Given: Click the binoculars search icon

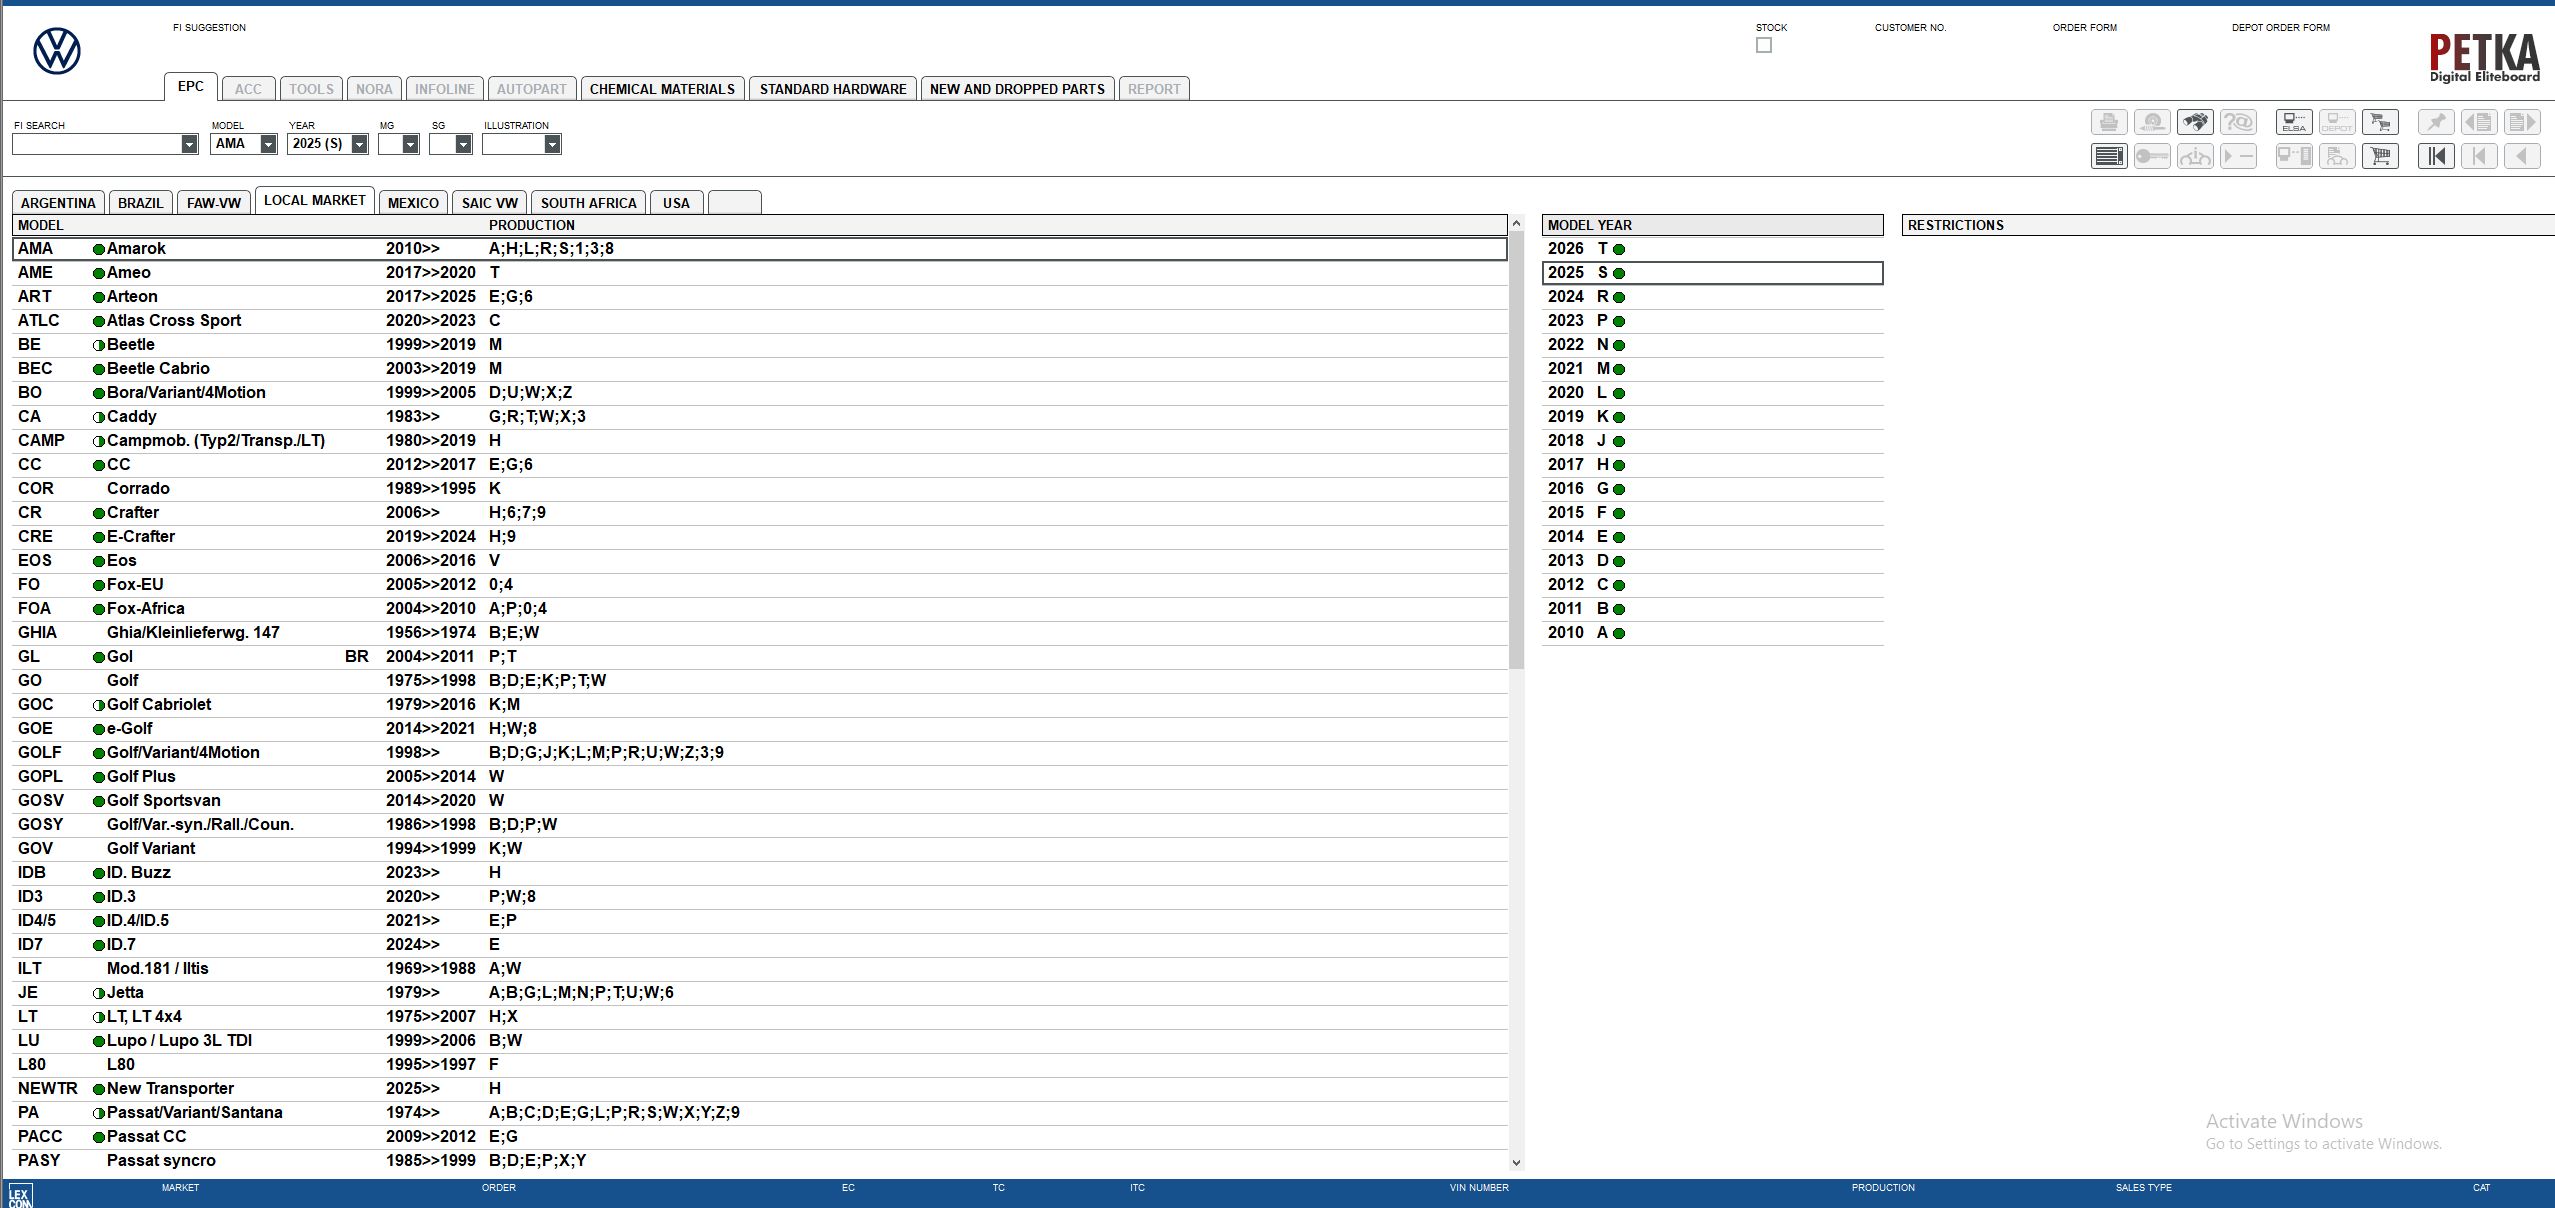Looking at the screenshot, I should [2195, 123].
